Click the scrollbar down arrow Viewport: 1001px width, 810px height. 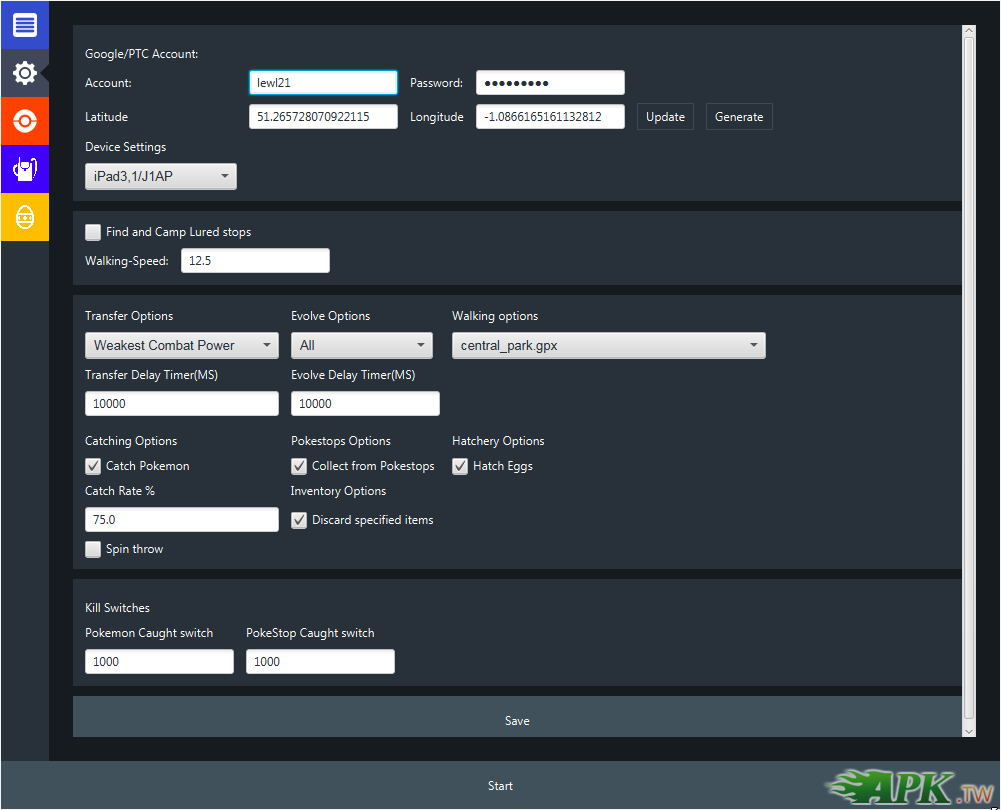tap(968, 731)
